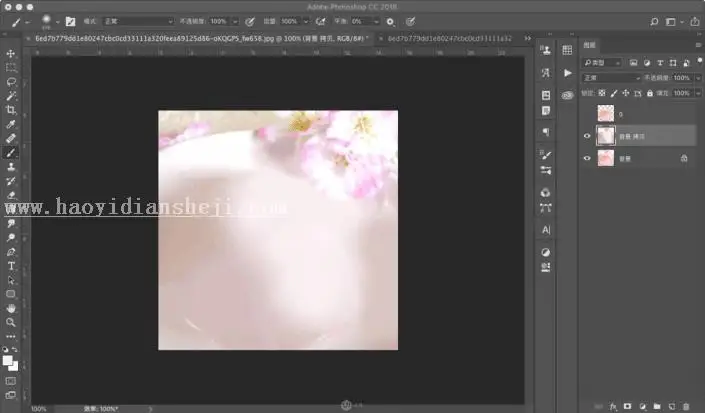
Task: Lock transparent pixels of the layer
Action: click(x=602, y=93)
